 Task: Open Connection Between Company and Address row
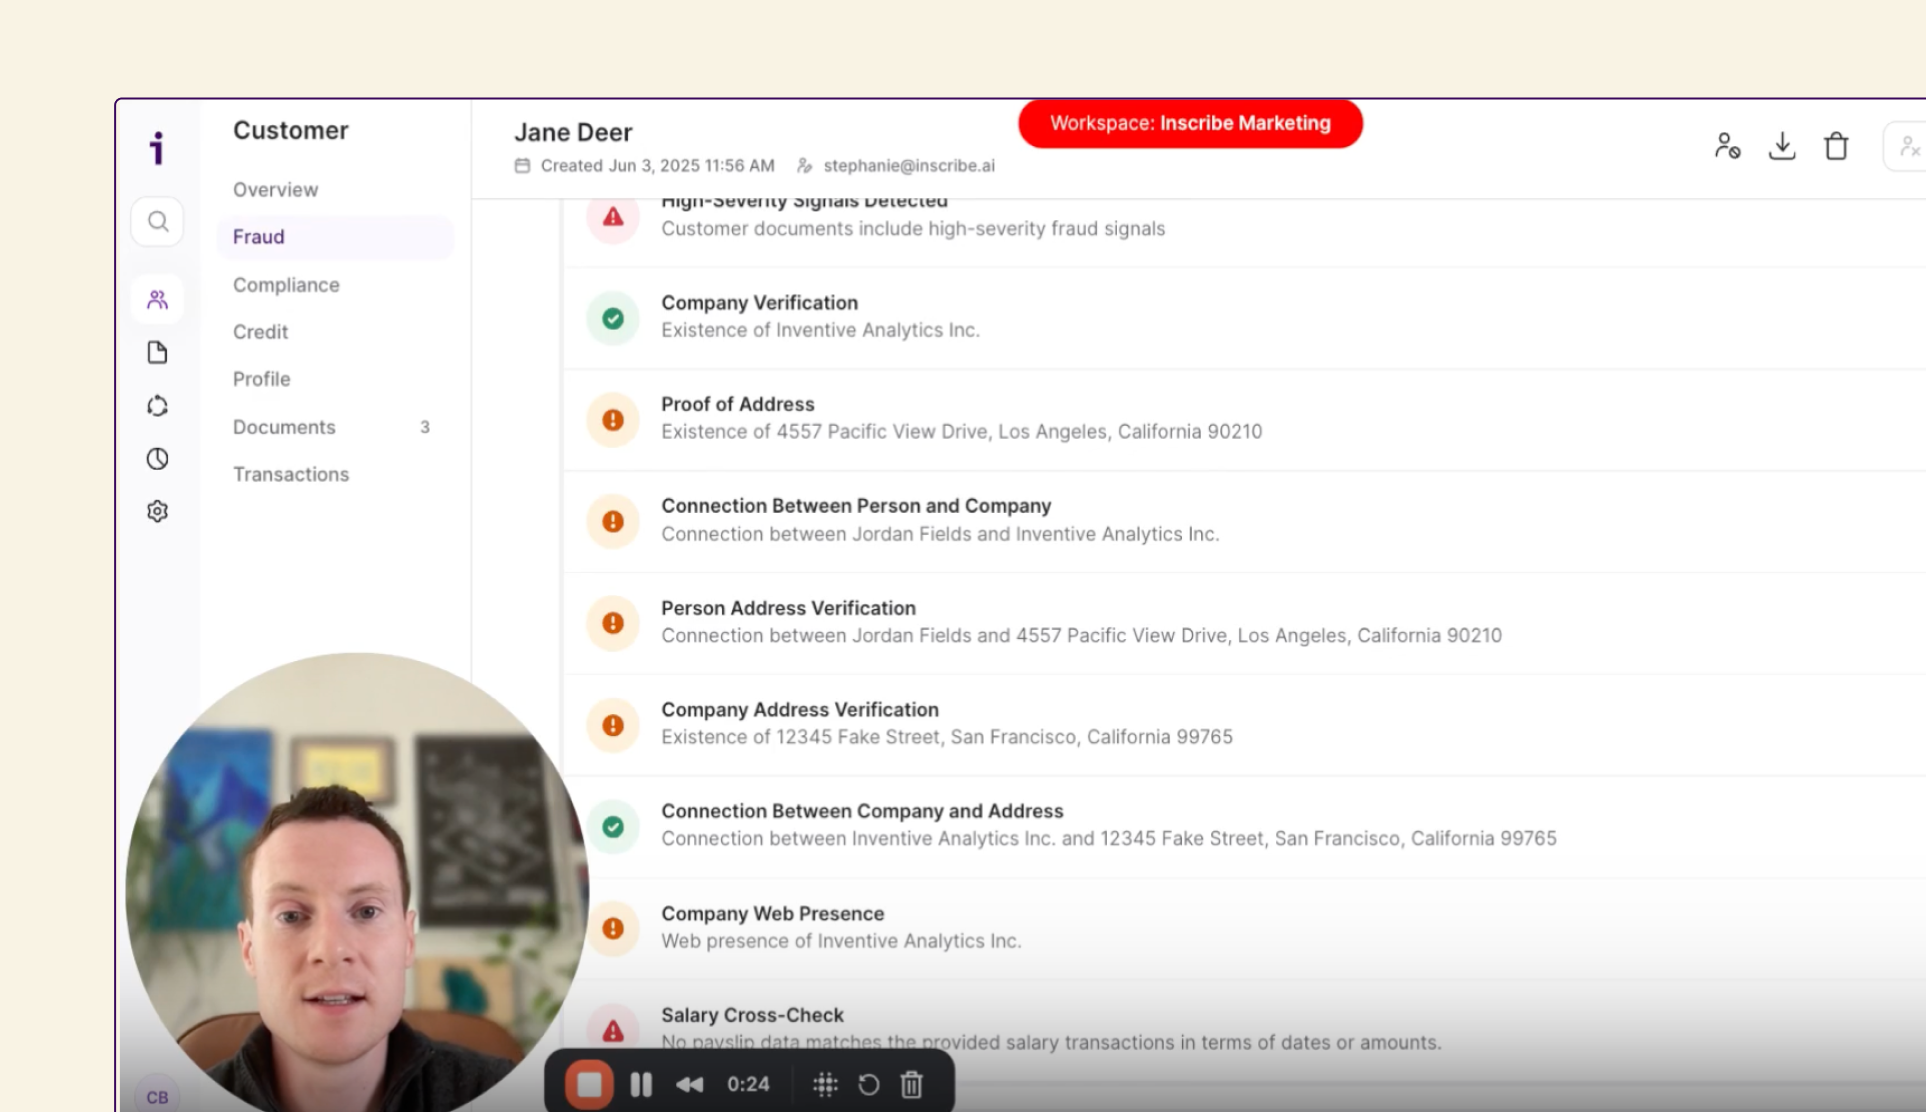[x=1244, y=827]
